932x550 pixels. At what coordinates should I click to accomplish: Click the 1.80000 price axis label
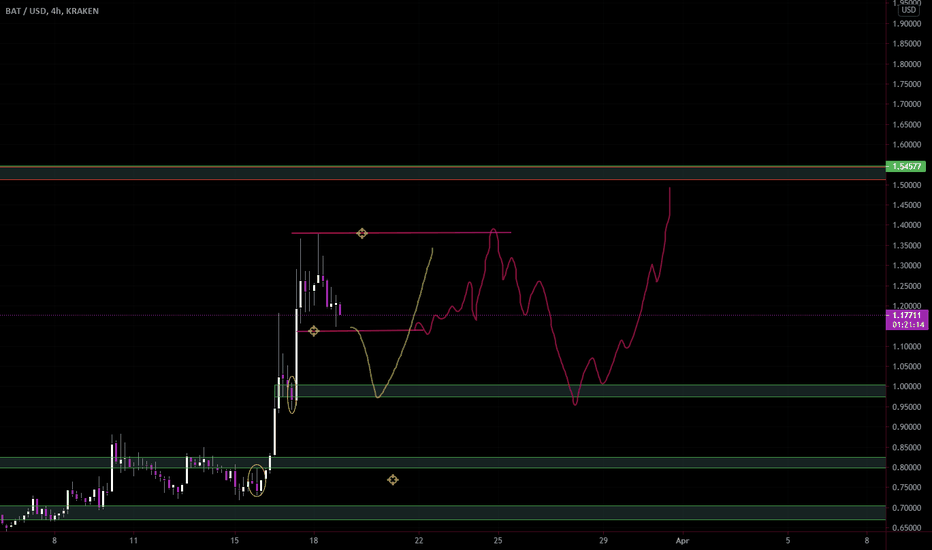pos(906,64)
